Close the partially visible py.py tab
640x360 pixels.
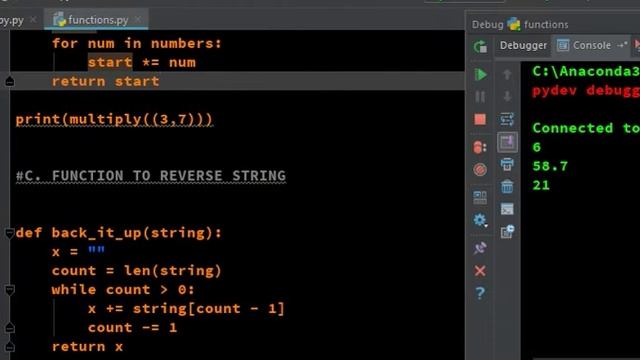click(x=33, y=19)
